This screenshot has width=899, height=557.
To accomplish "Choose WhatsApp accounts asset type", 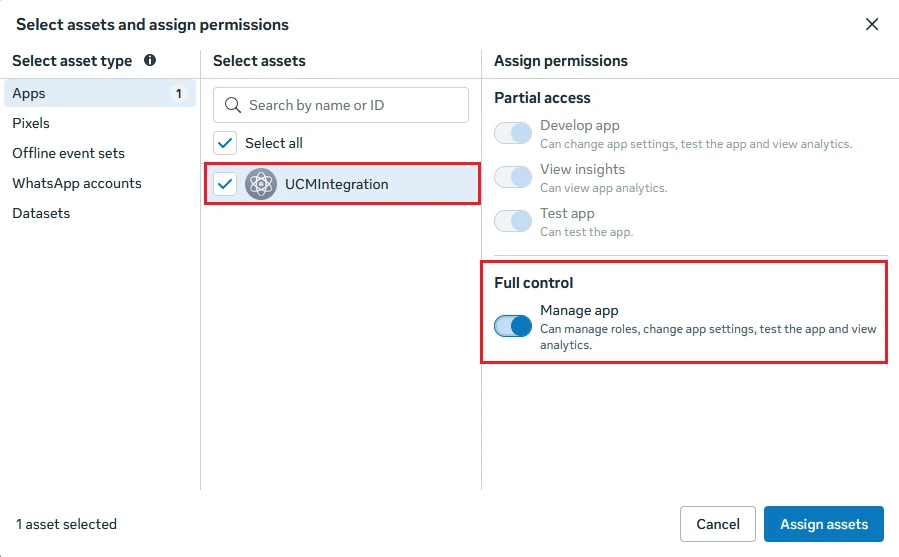I will (77, 183).
